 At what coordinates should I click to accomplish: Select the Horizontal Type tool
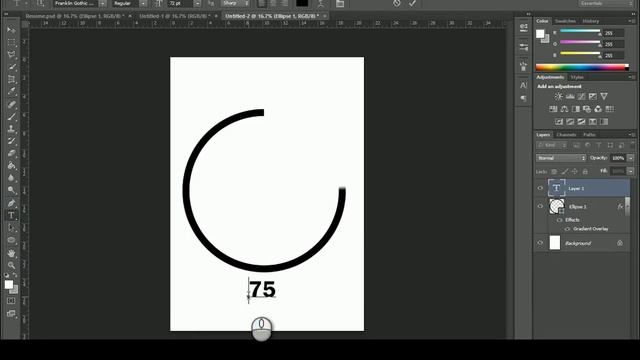click(x=11, y=215)
